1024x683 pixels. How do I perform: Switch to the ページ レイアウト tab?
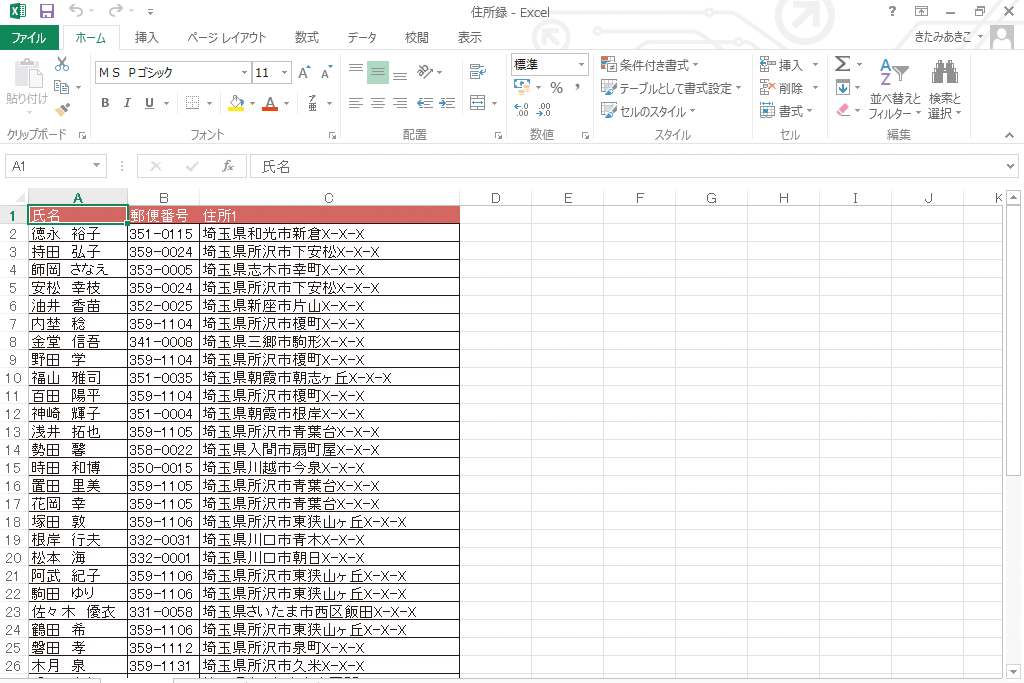tap(227, 38)
